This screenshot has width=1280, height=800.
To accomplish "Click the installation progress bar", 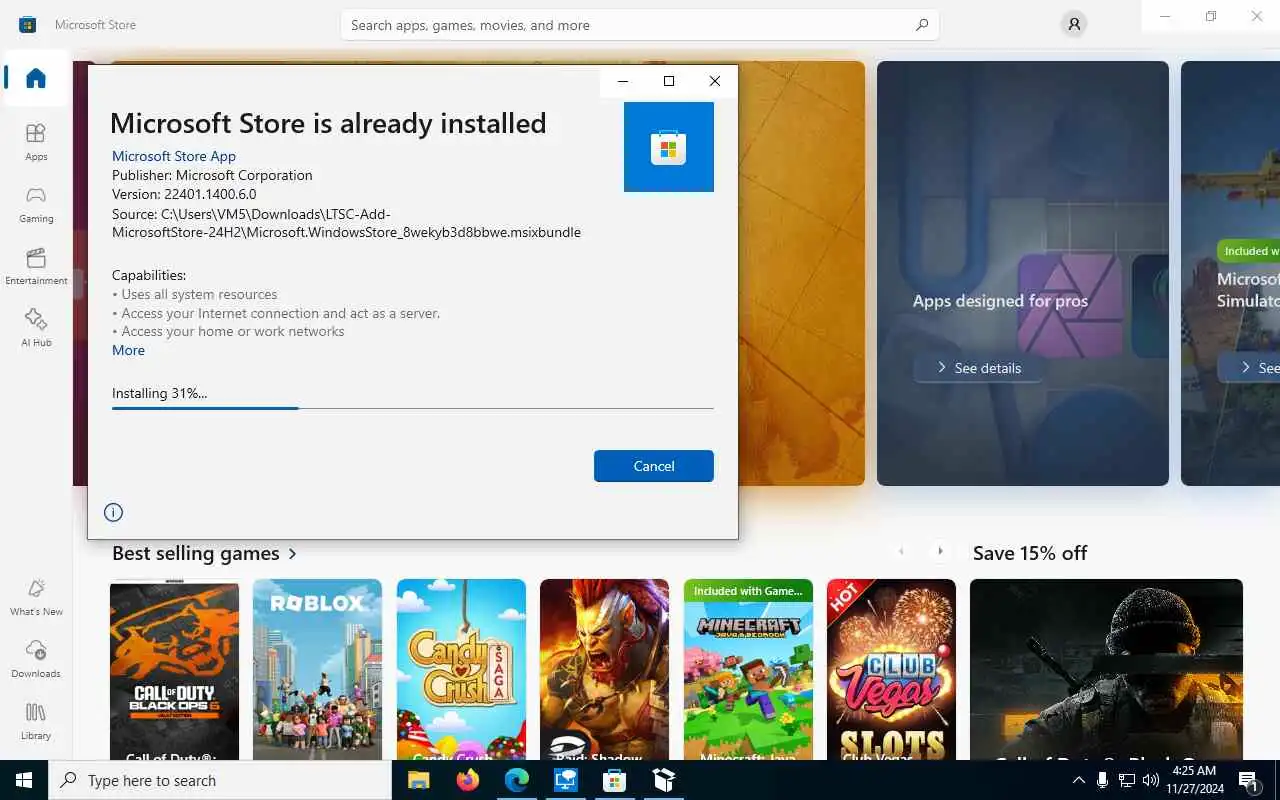I will 413,408.
